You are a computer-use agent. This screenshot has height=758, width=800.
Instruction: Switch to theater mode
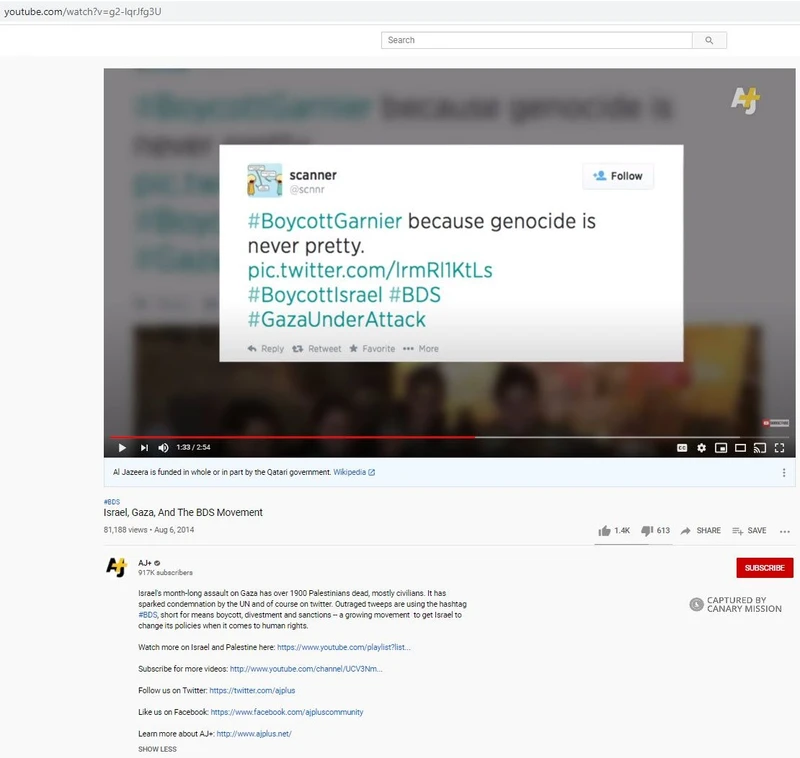click(741, 448)
